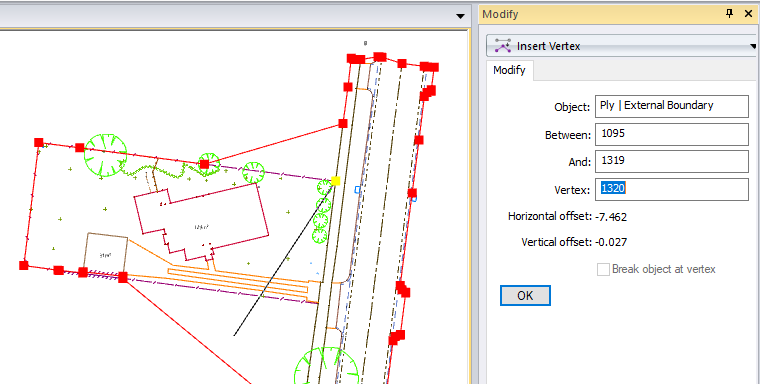Click the Horizontal offset value -7.462
This screenshot has height=384, width=760.
pos(611,217)
